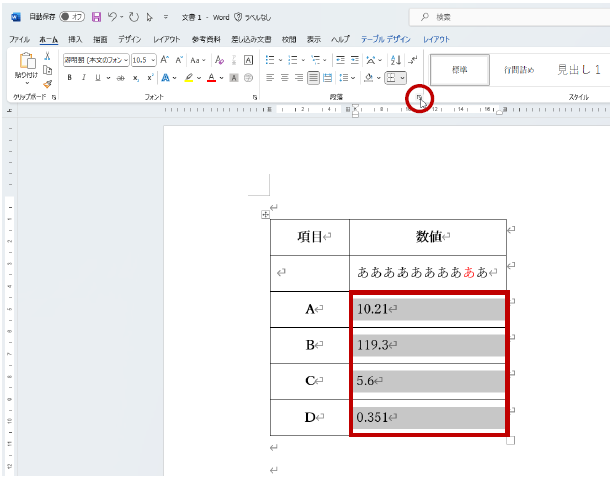Viewport: 612px width, 477px height.
Task: Open the font name combo box
Action: 95,60
